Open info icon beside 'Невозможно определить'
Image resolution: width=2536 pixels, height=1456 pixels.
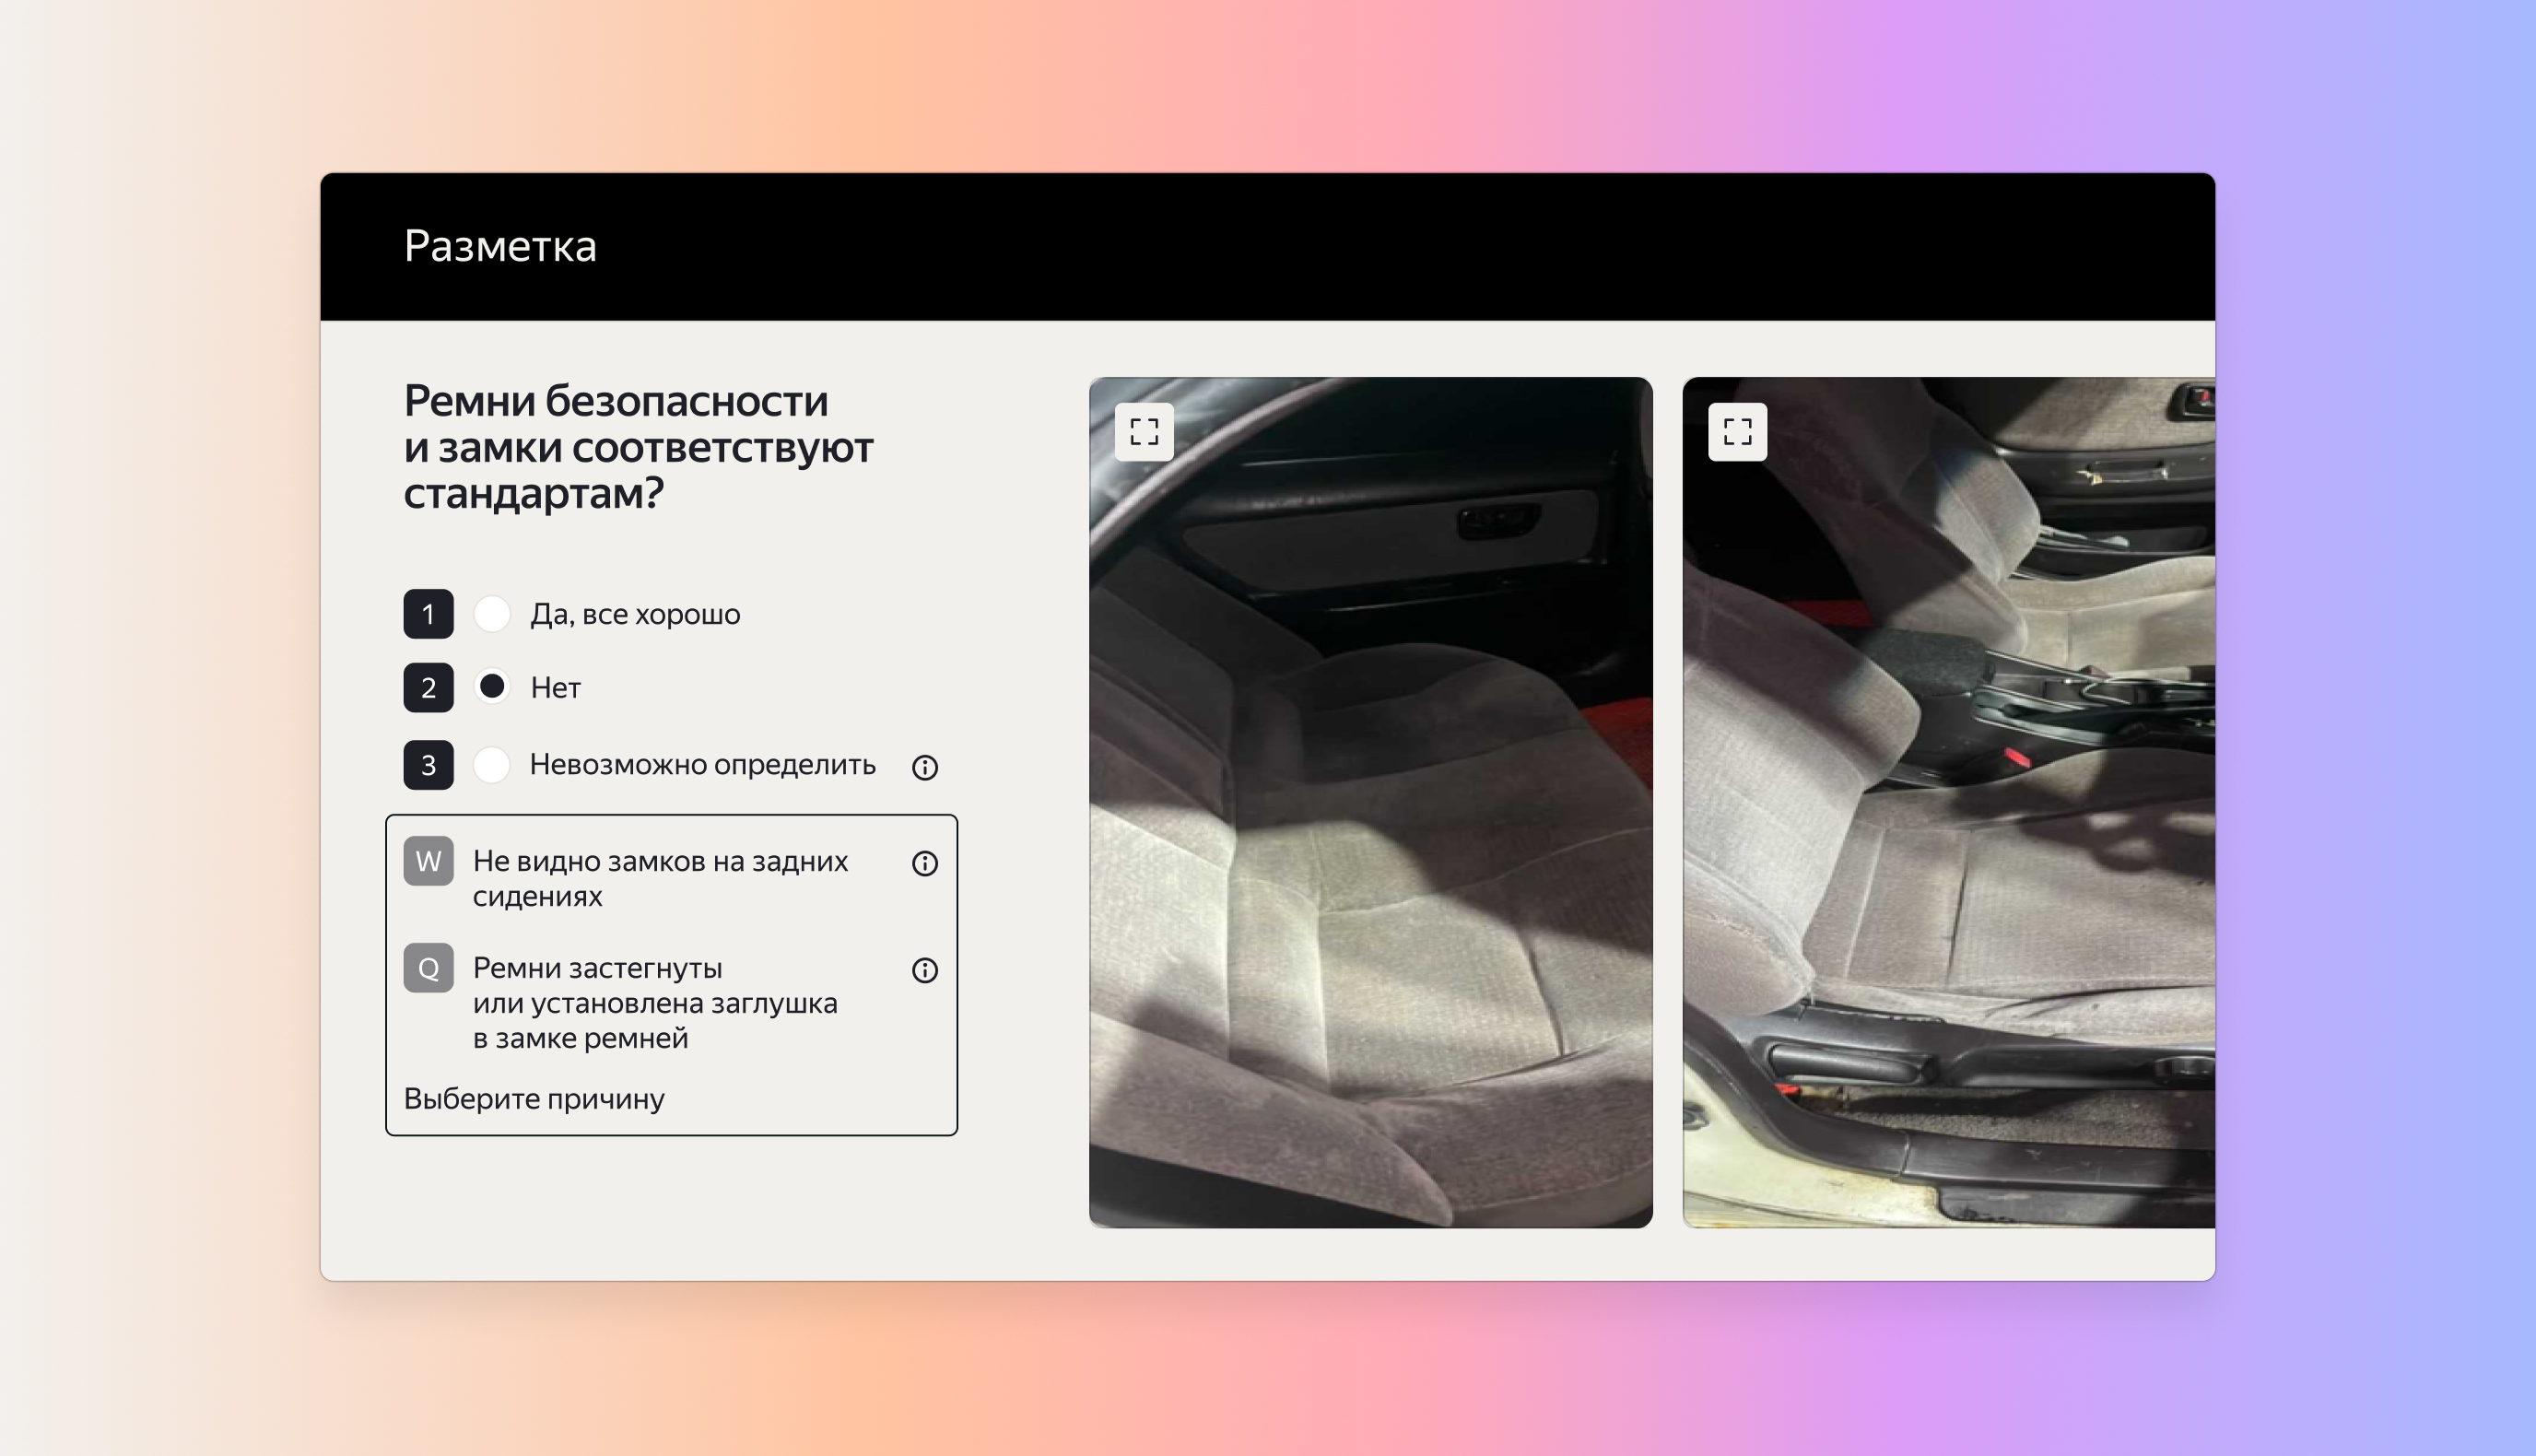click(x=924, y=767)
